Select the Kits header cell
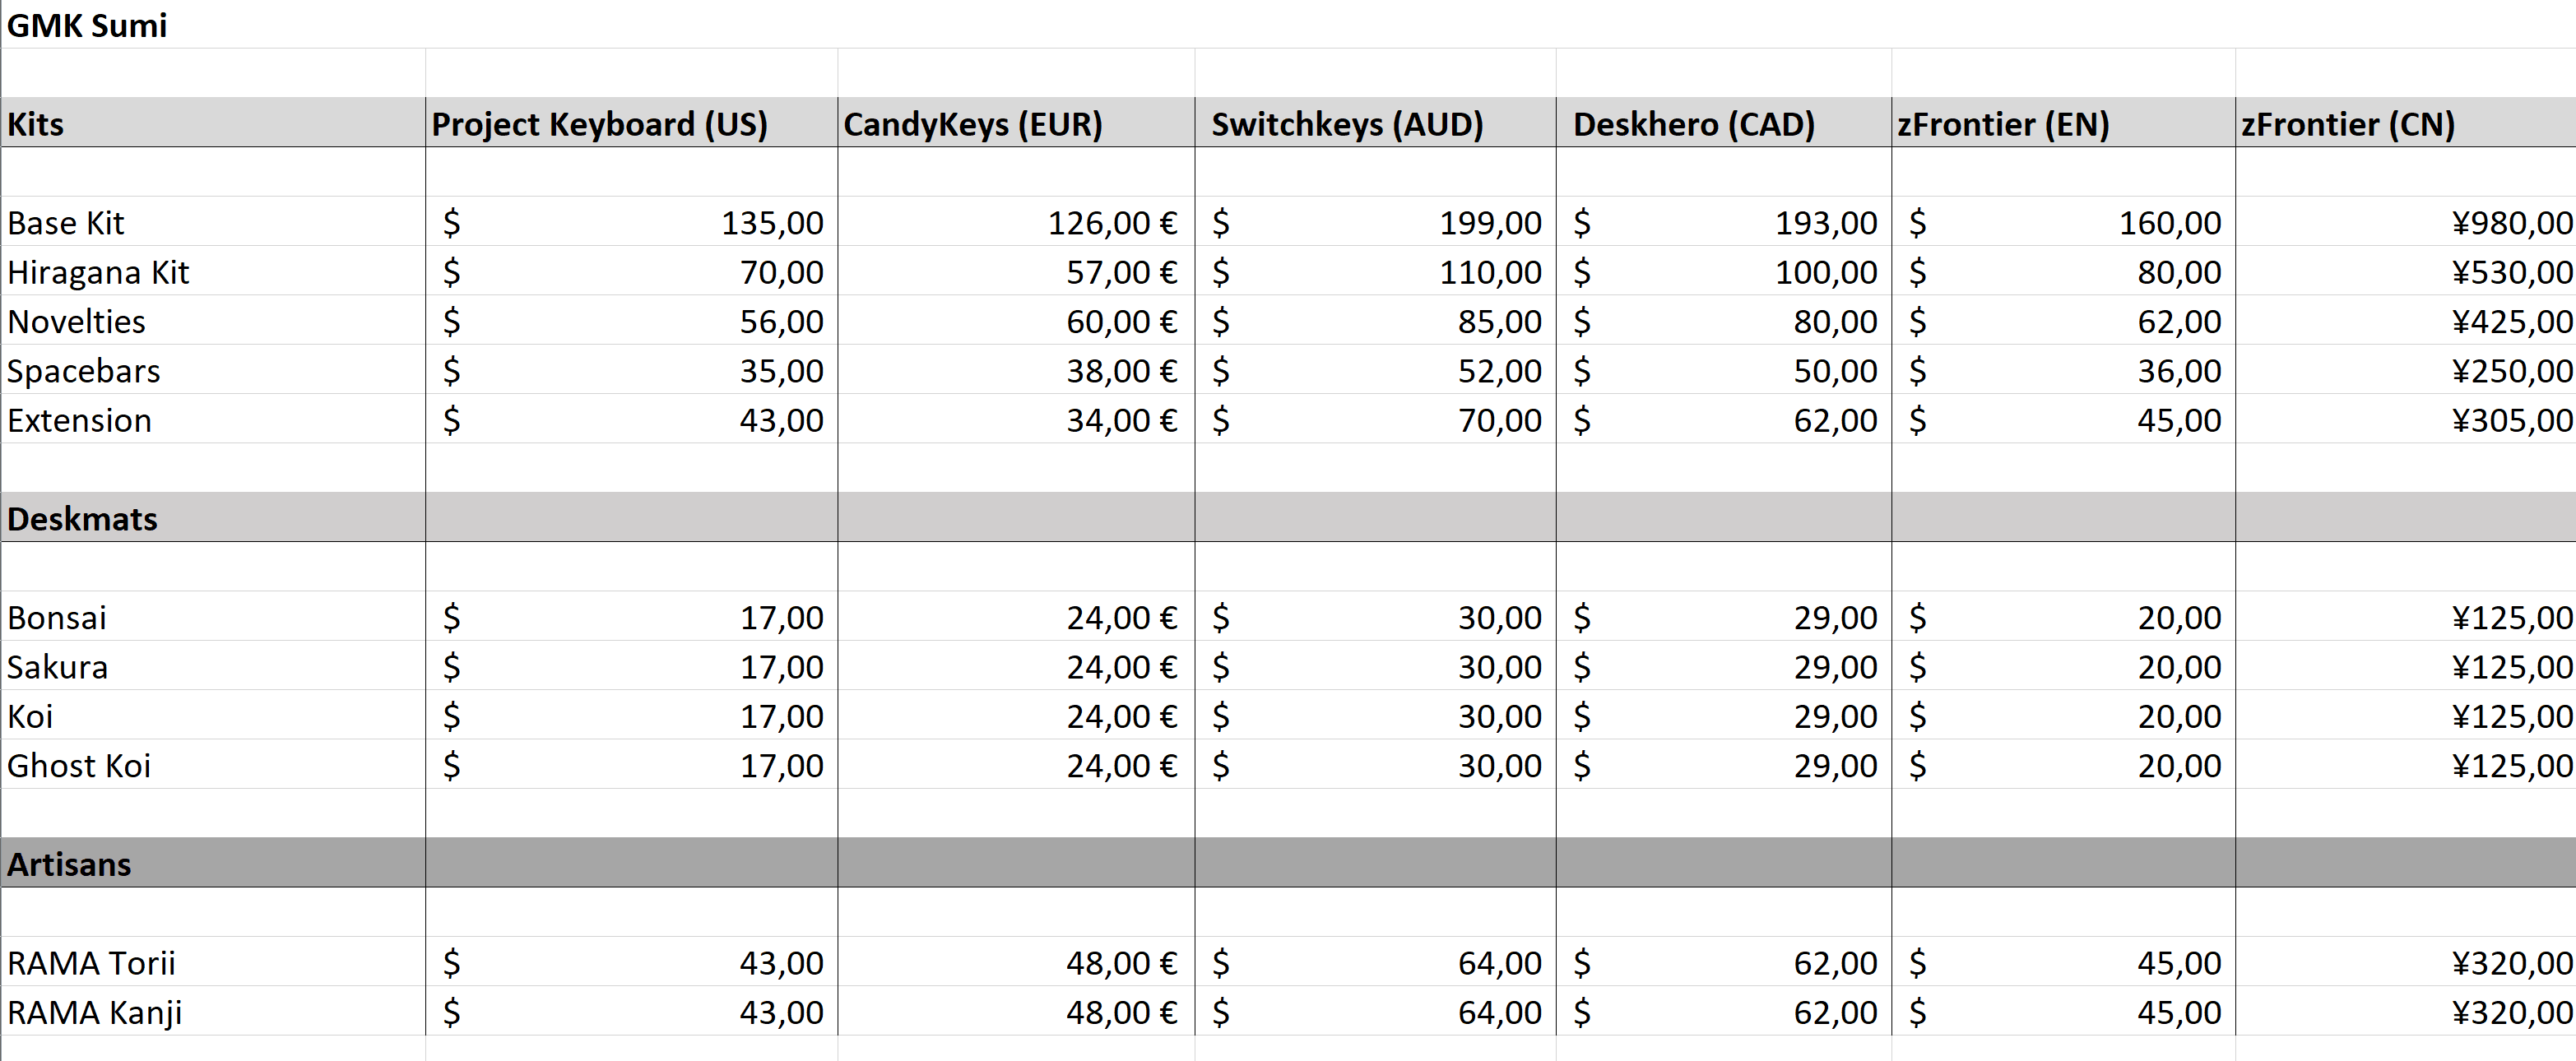2576x1061 pixels. tap(36, 124)
